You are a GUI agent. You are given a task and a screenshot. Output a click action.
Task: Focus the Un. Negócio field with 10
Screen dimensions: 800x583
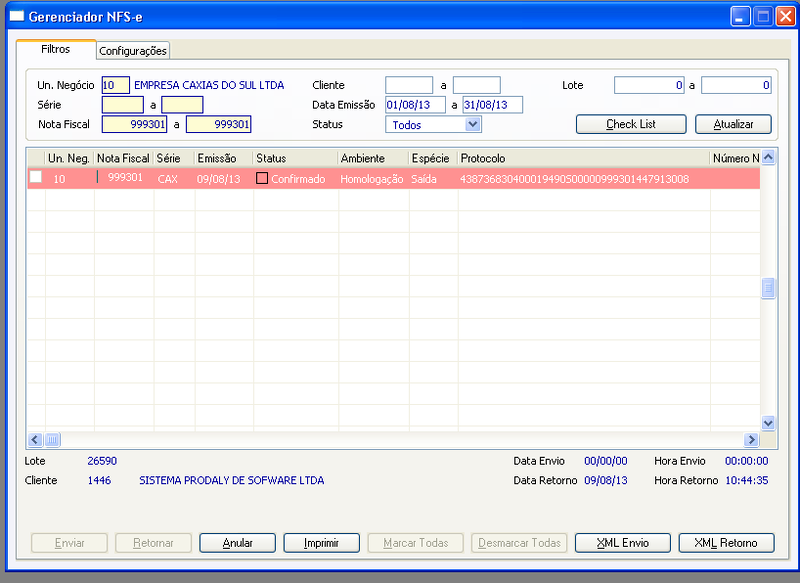[116, 85]
